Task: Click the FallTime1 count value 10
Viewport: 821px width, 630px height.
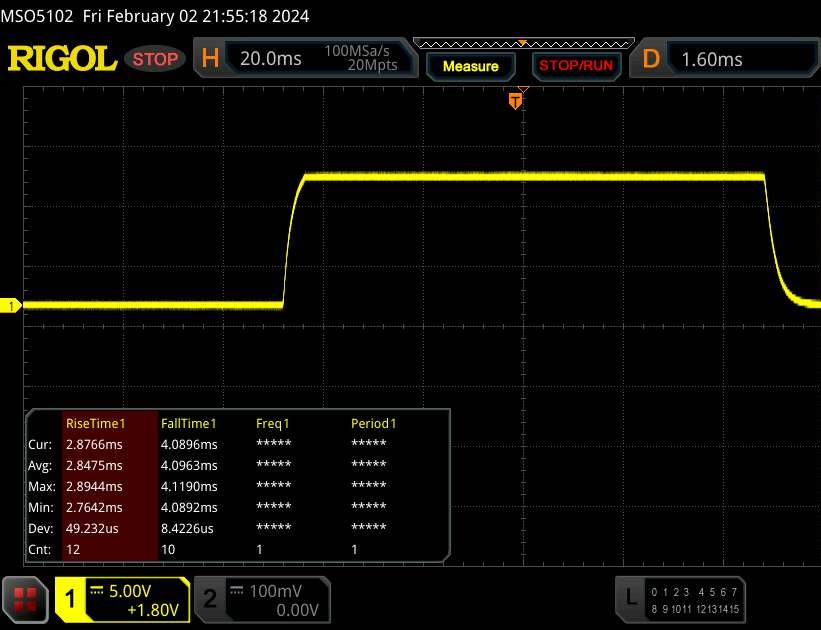Action: click(x=168, y=549)
